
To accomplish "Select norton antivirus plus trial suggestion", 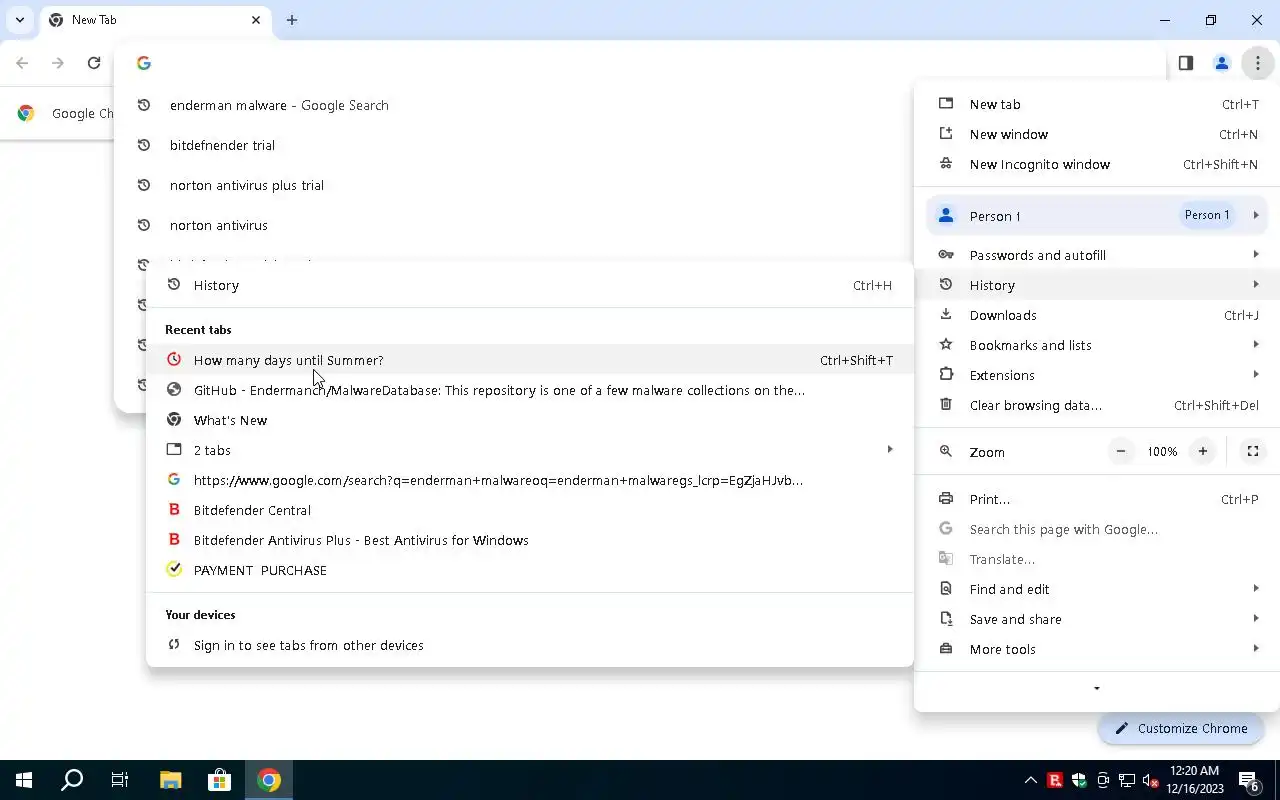I will tap(514, 185).
